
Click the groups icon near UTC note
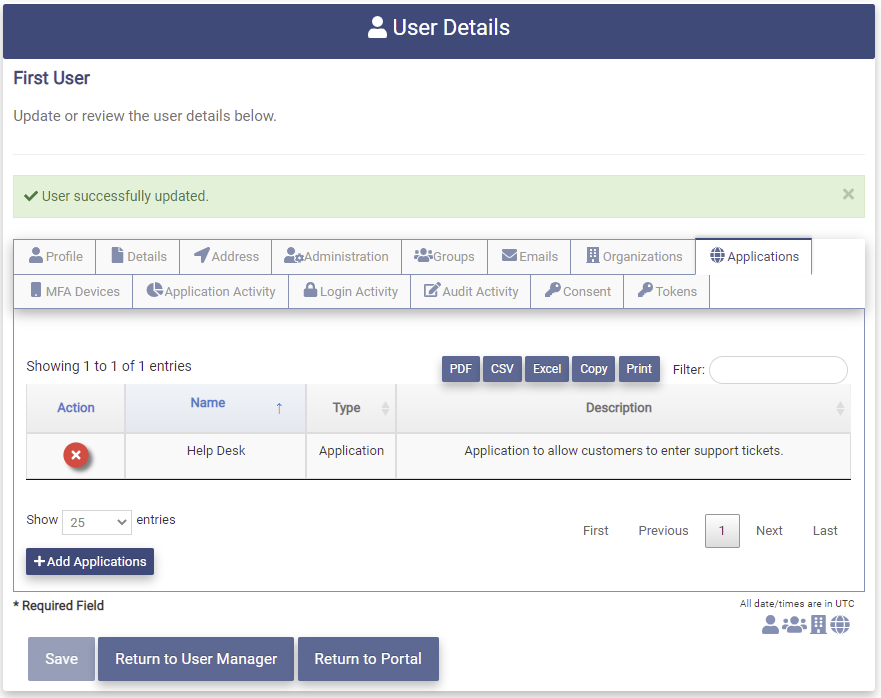(x=794, y=624)
